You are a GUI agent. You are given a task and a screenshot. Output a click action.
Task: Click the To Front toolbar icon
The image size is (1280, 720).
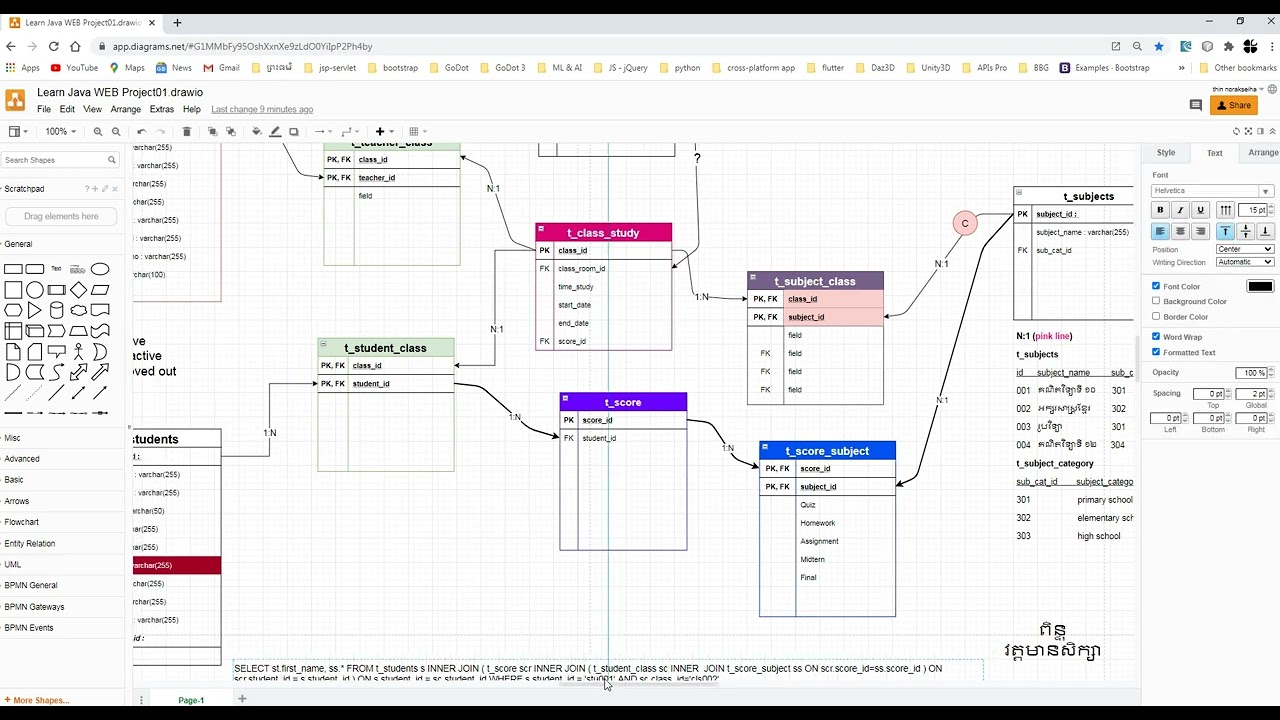213,131
